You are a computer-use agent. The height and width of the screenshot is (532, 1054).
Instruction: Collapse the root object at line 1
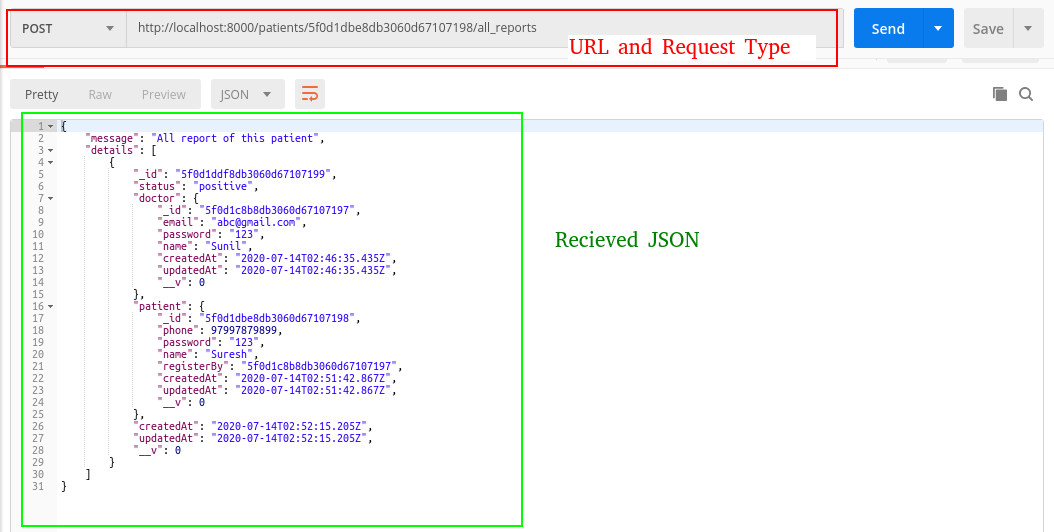(x=50, y=126)
